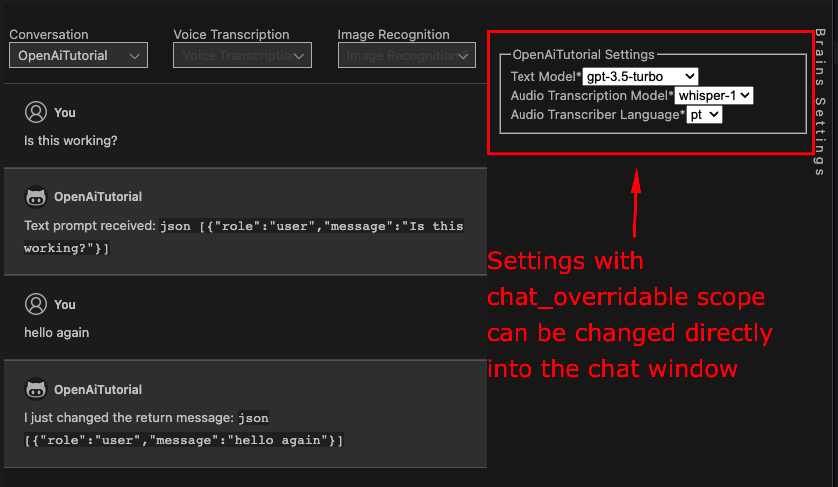The width and height of the screenshot is (838, 487).
Task: Click the "Text Model*" label
Action: [545, 76]
